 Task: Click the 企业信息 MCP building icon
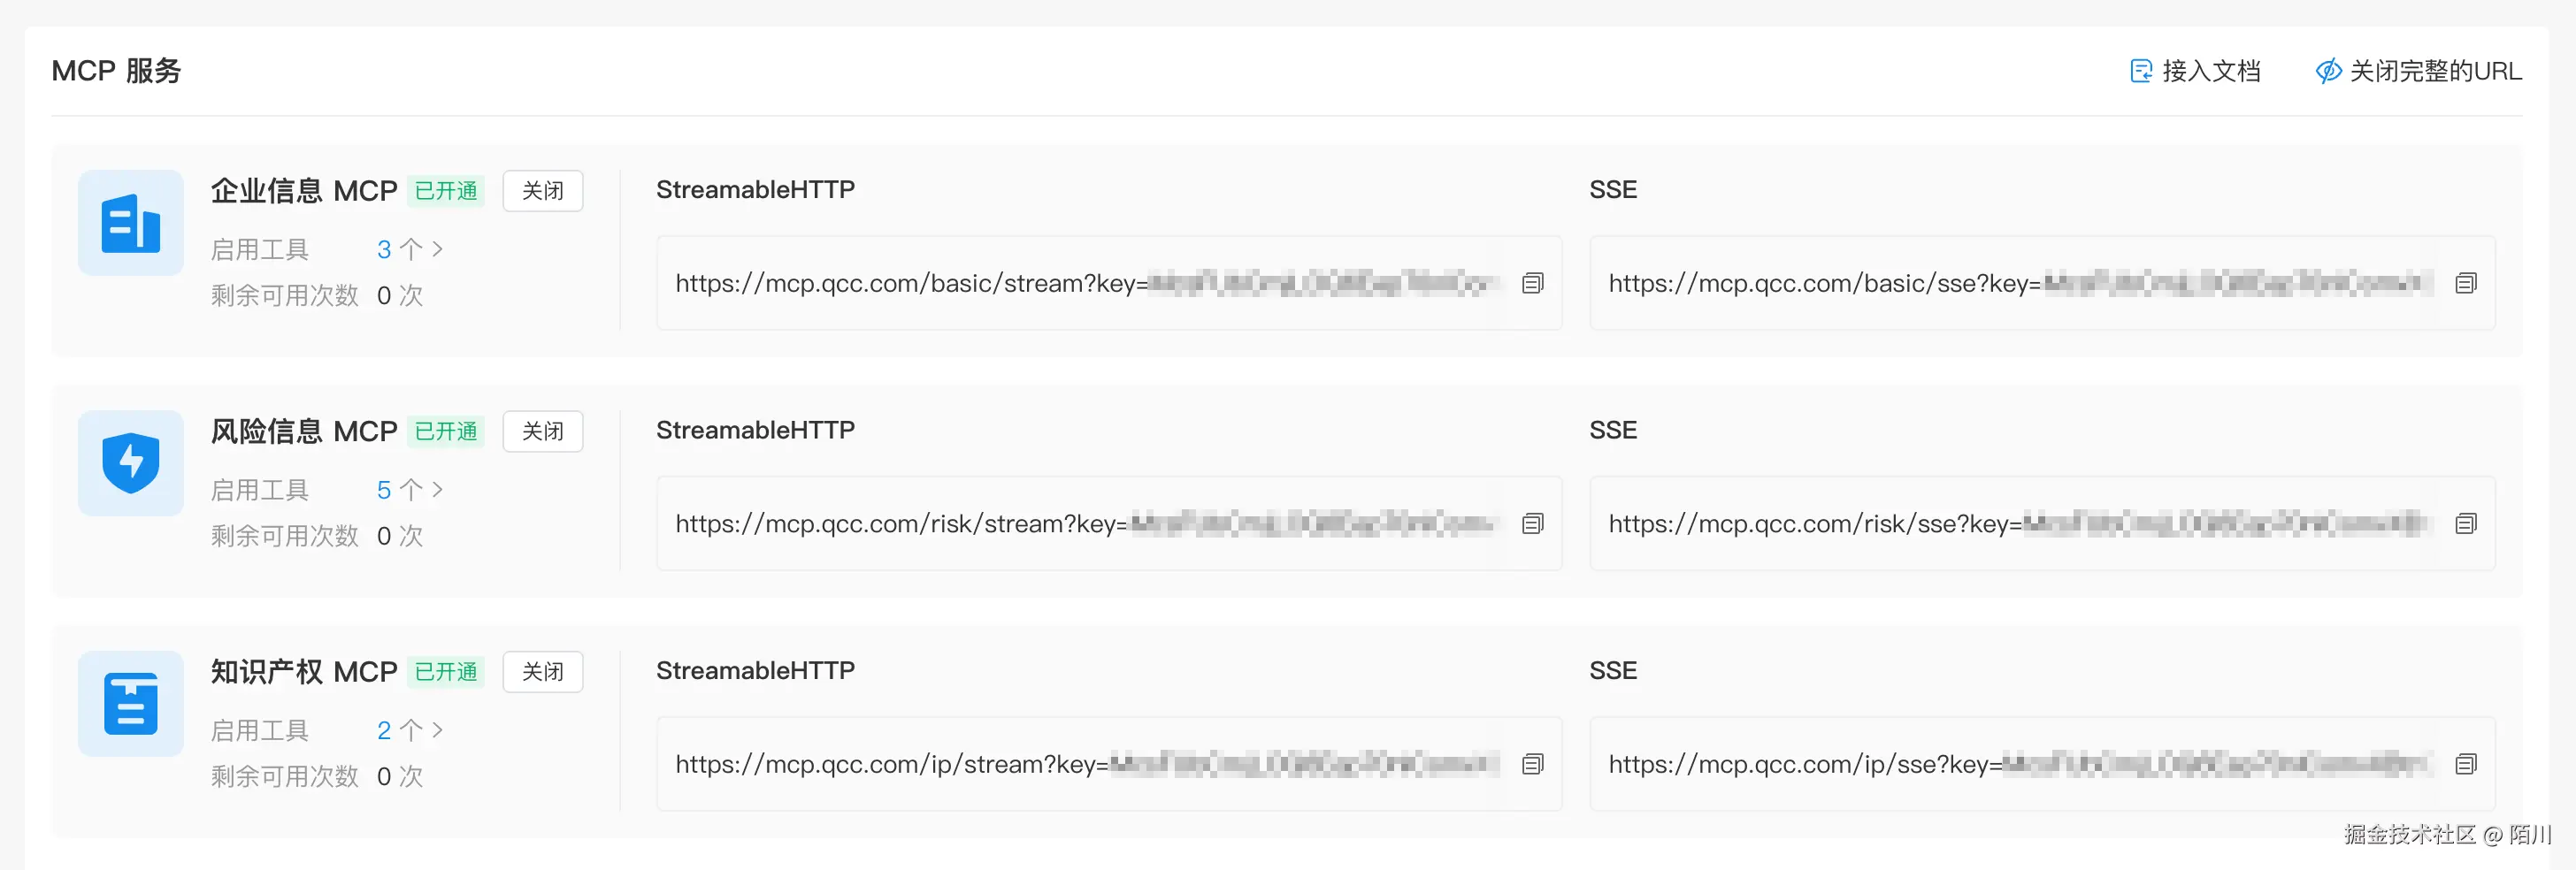(x=131, y=223)
